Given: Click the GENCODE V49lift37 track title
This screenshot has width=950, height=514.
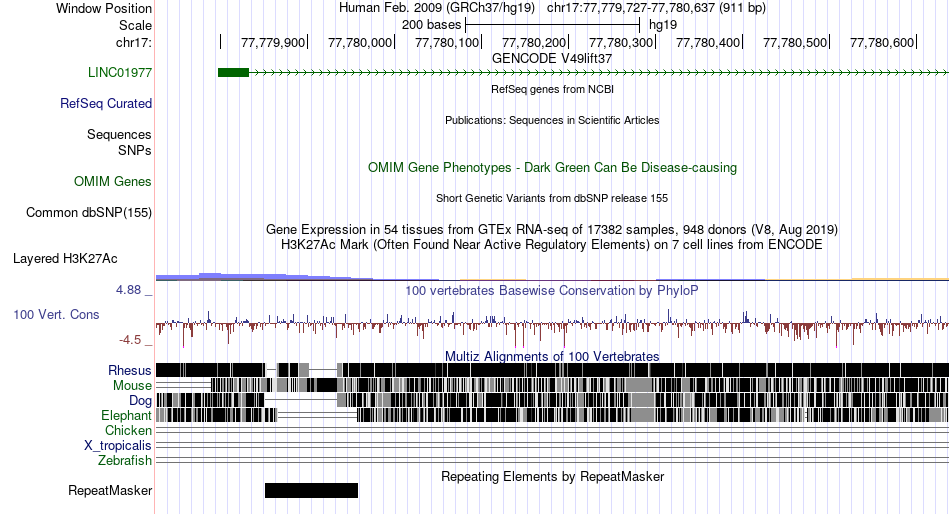Looking at the screenshot, I should [x=552, y=59].
